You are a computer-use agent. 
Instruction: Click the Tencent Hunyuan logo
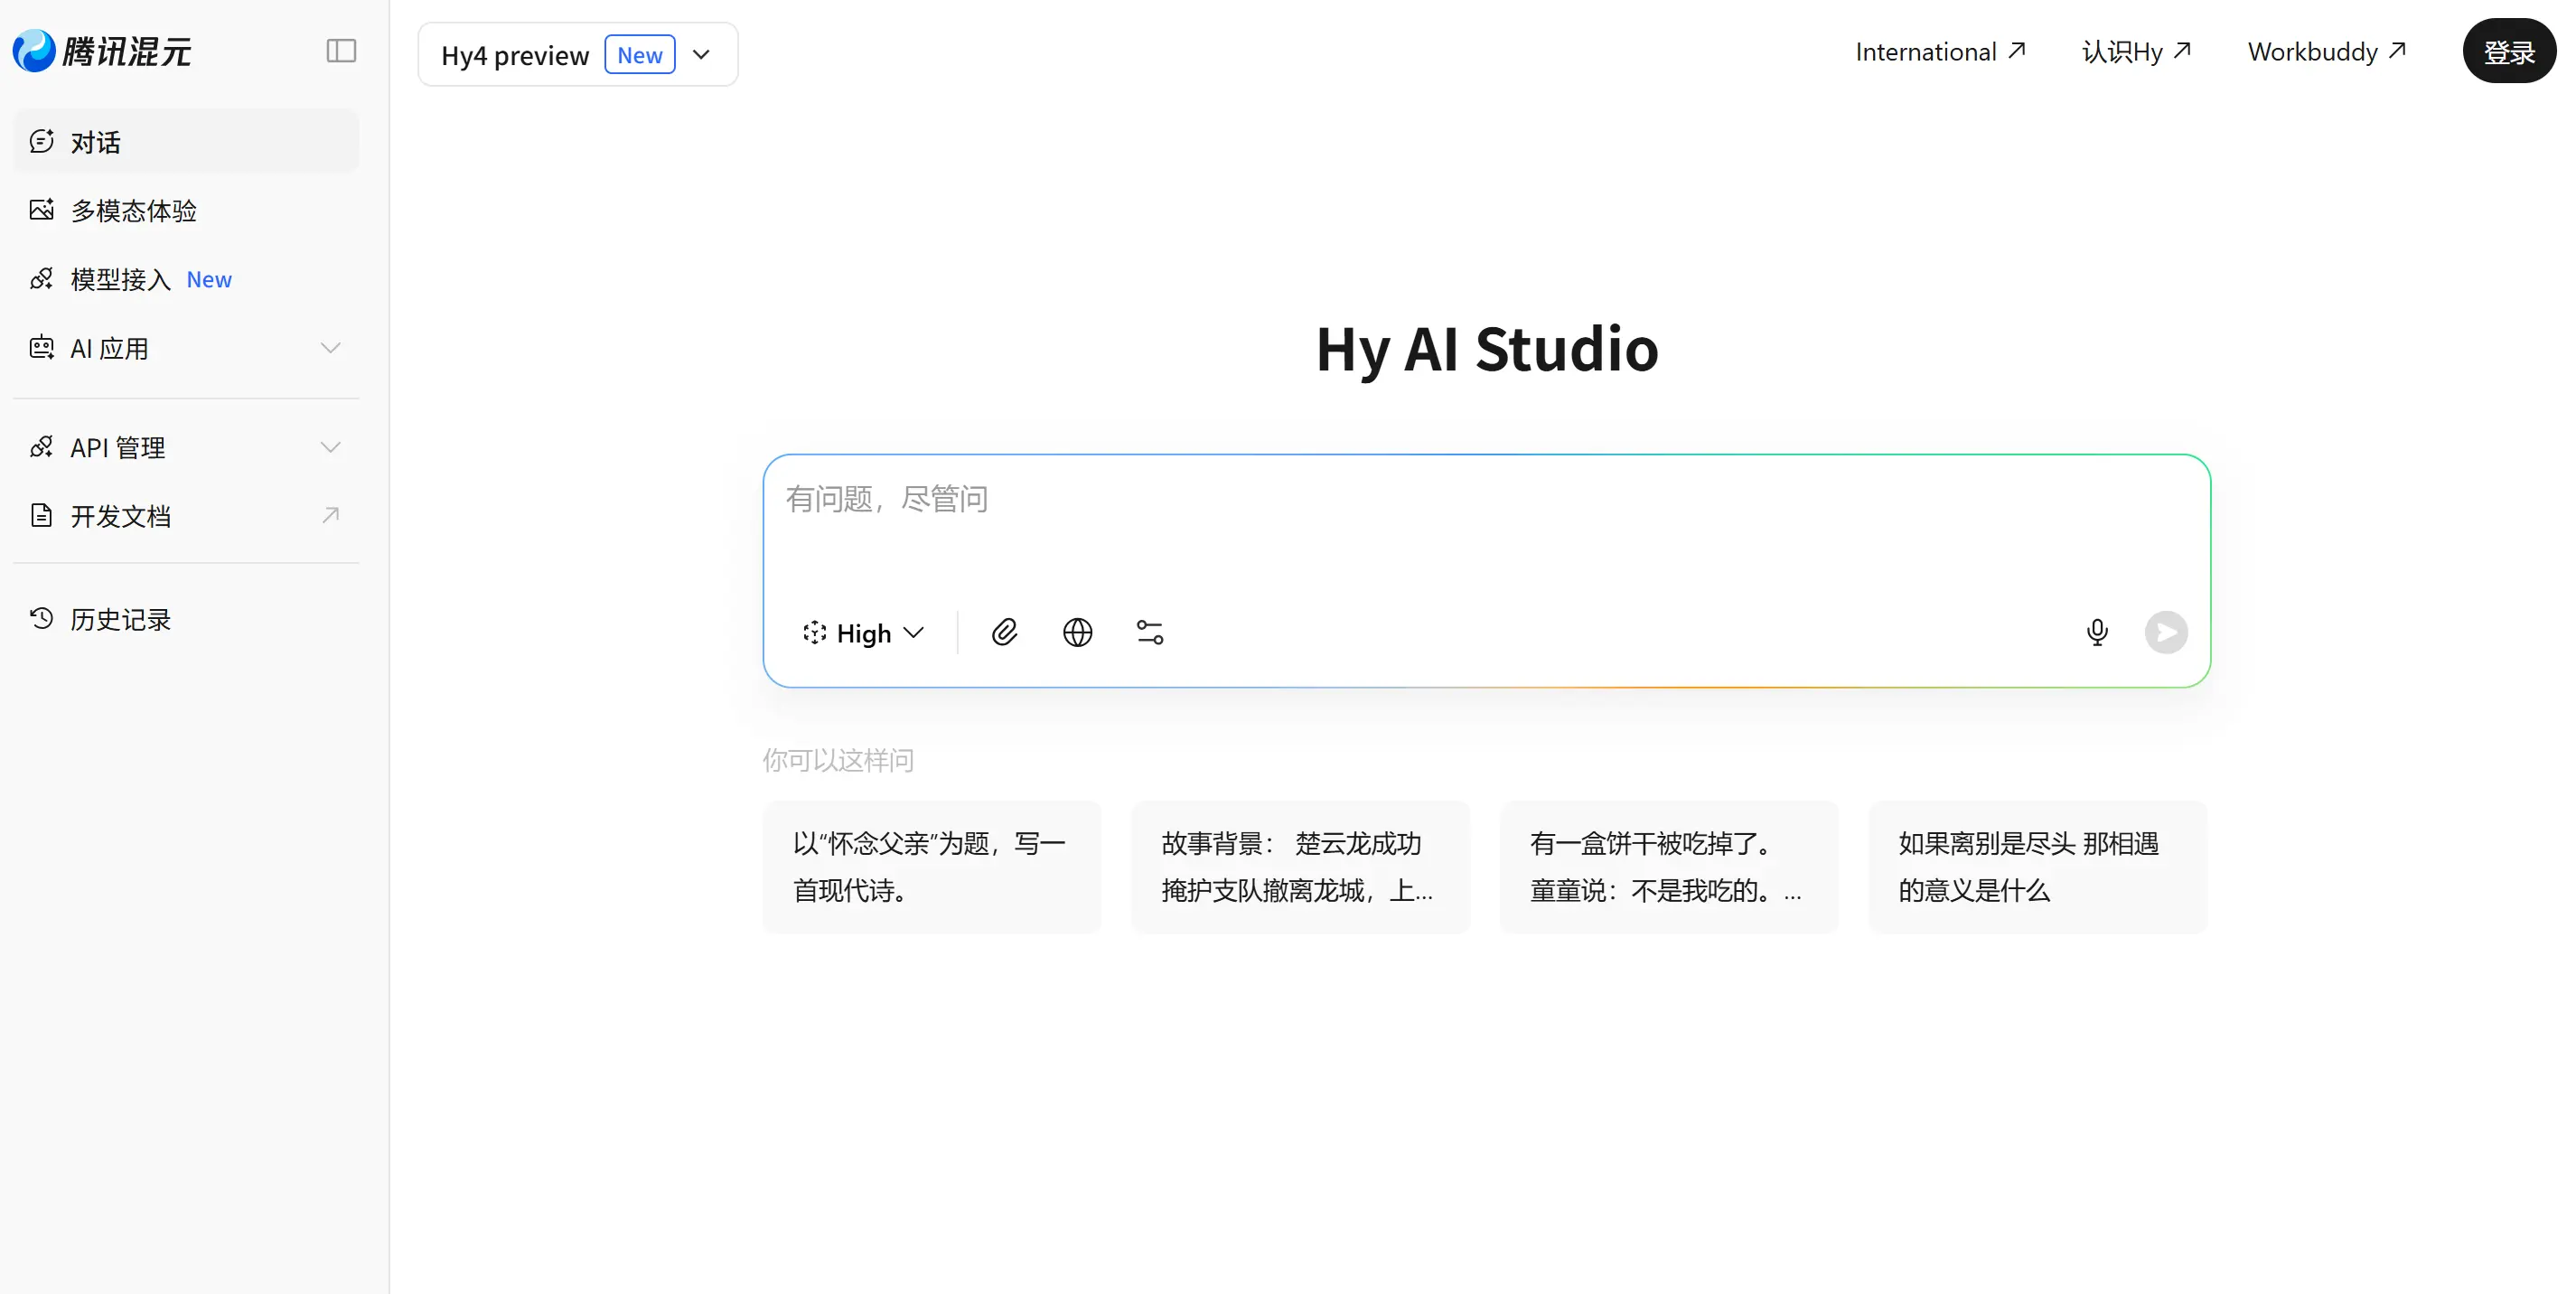102,51
